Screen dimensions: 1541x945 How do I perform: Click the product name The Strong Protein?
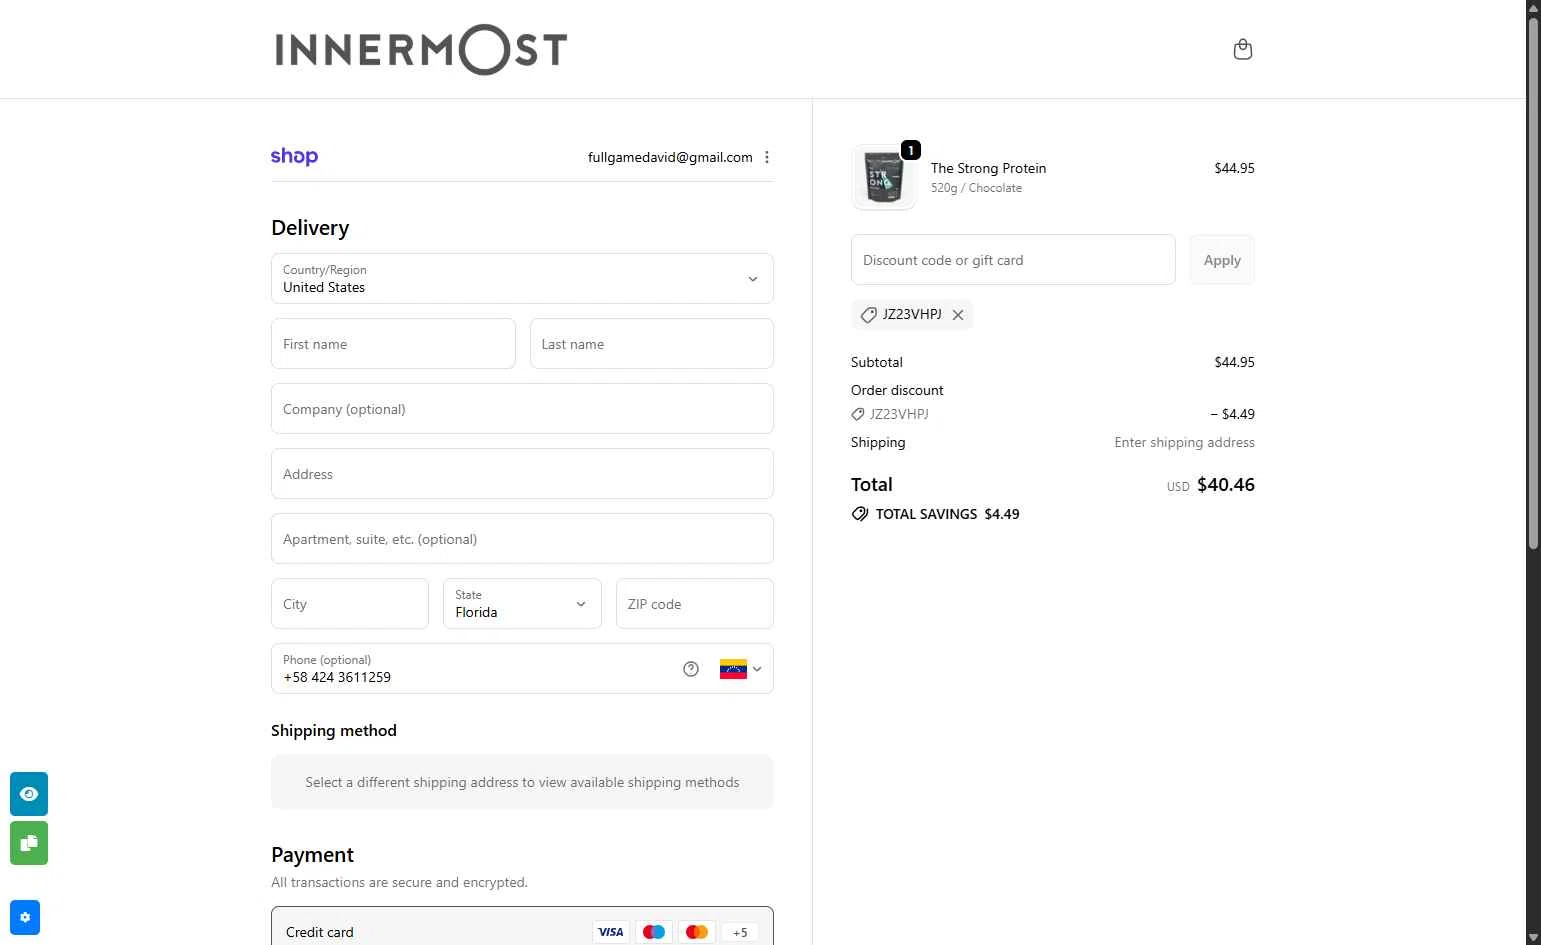[x=988, y=168]
